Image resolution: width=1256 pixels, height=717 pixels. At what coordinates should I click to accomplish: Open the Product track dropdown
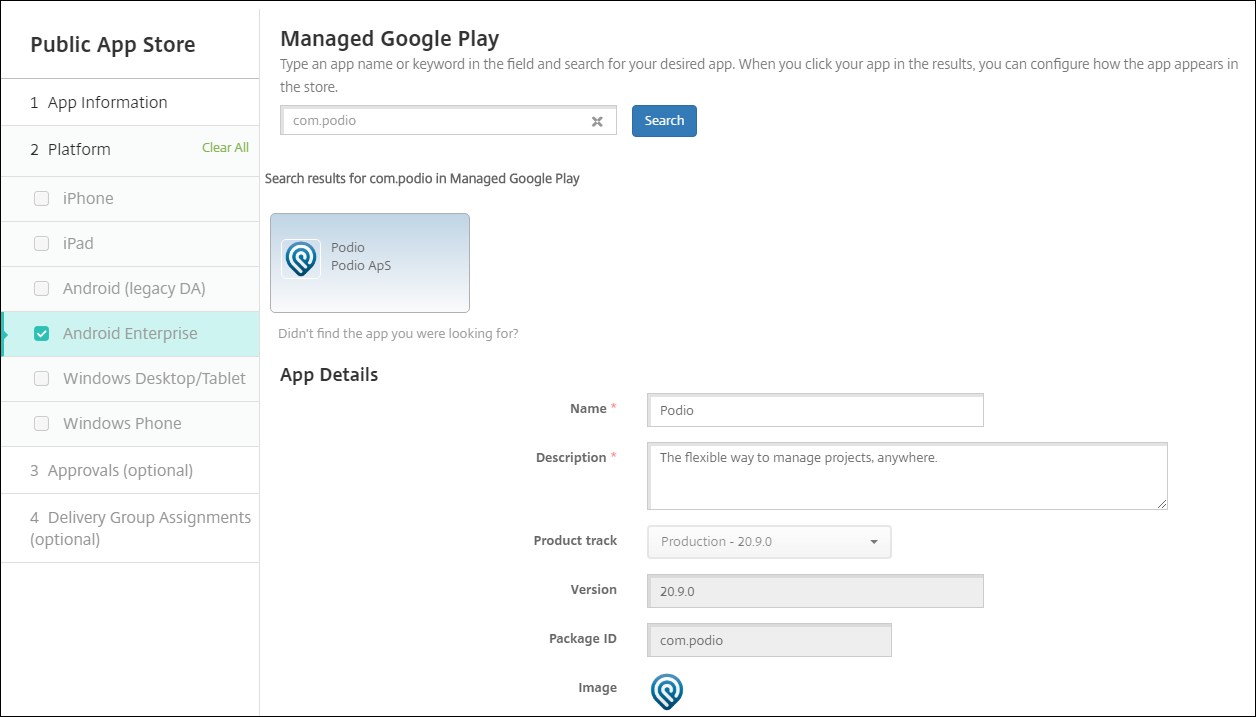tap(769, 542)
